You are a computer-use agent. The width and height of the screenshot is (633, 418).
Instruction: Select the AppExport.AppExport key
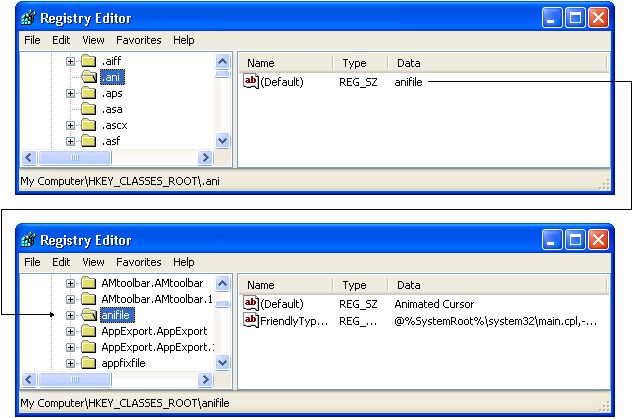click(x=153, y=331)
